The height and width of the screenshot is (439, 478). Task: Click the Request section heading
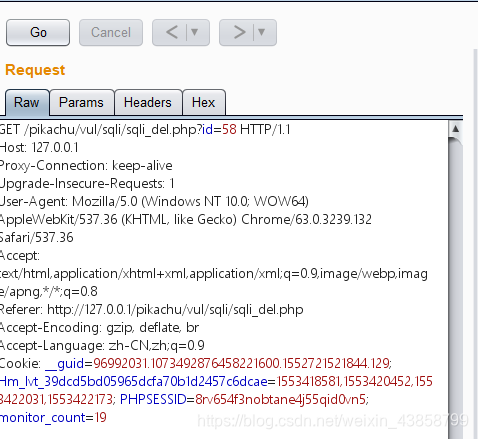pos(35,70)
